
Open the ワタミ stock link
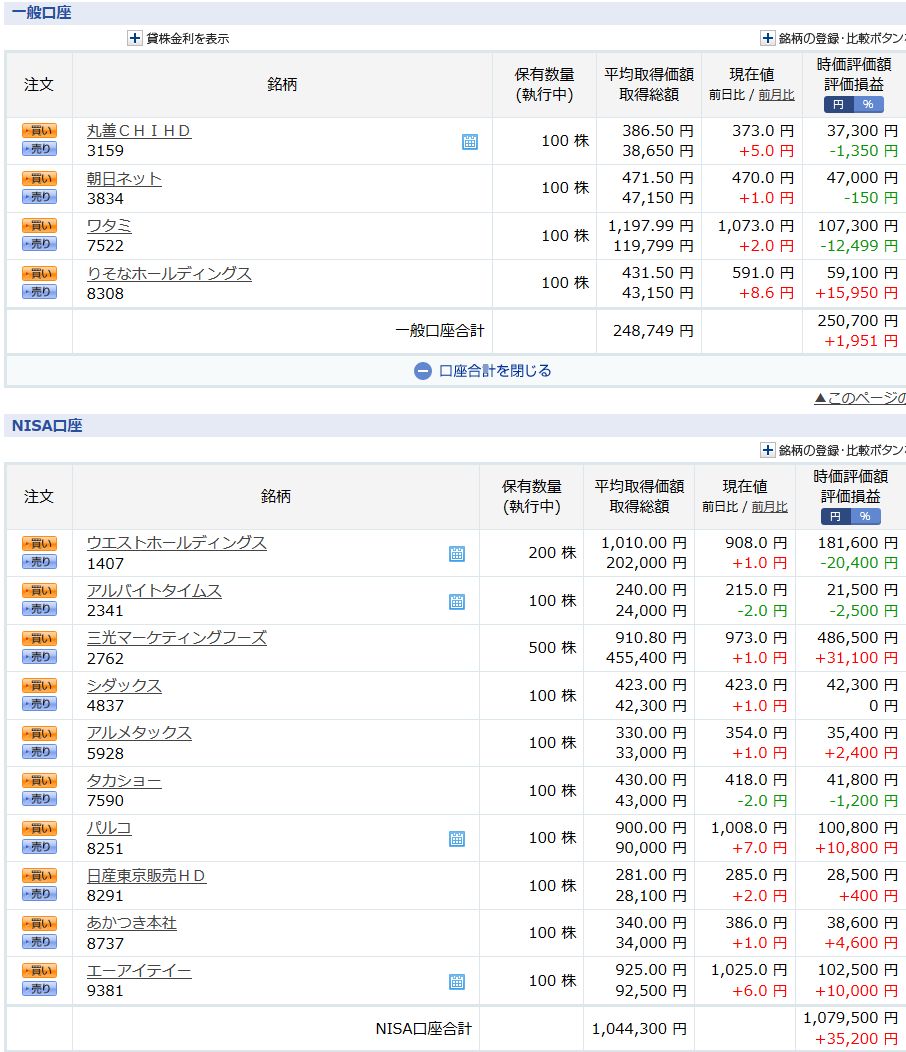coord(109,226)
